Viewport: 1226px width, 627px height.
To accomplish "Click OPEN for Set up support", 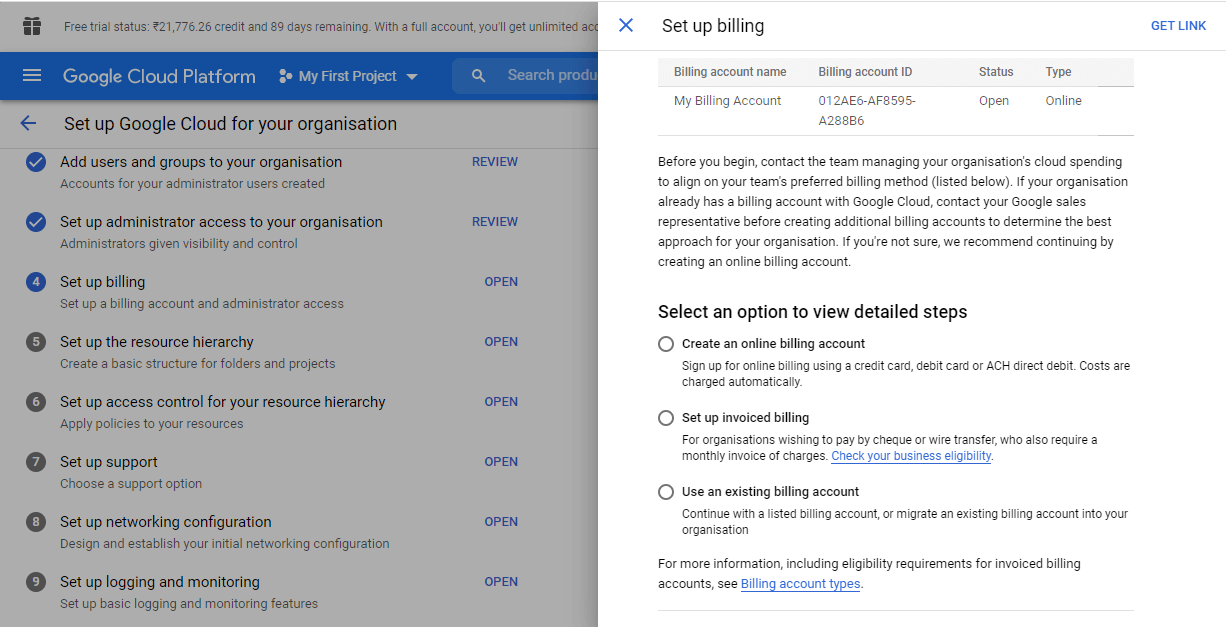I will pos(501,462).
